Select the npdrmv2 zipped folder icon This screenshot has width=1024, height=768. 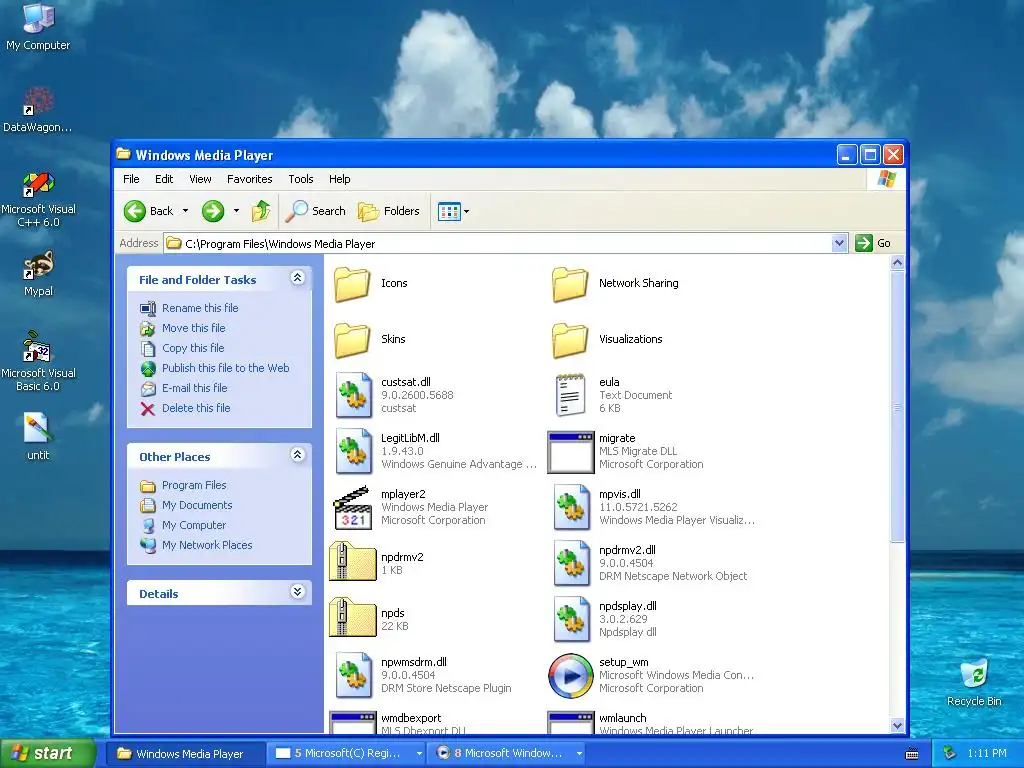click(353, 562)
